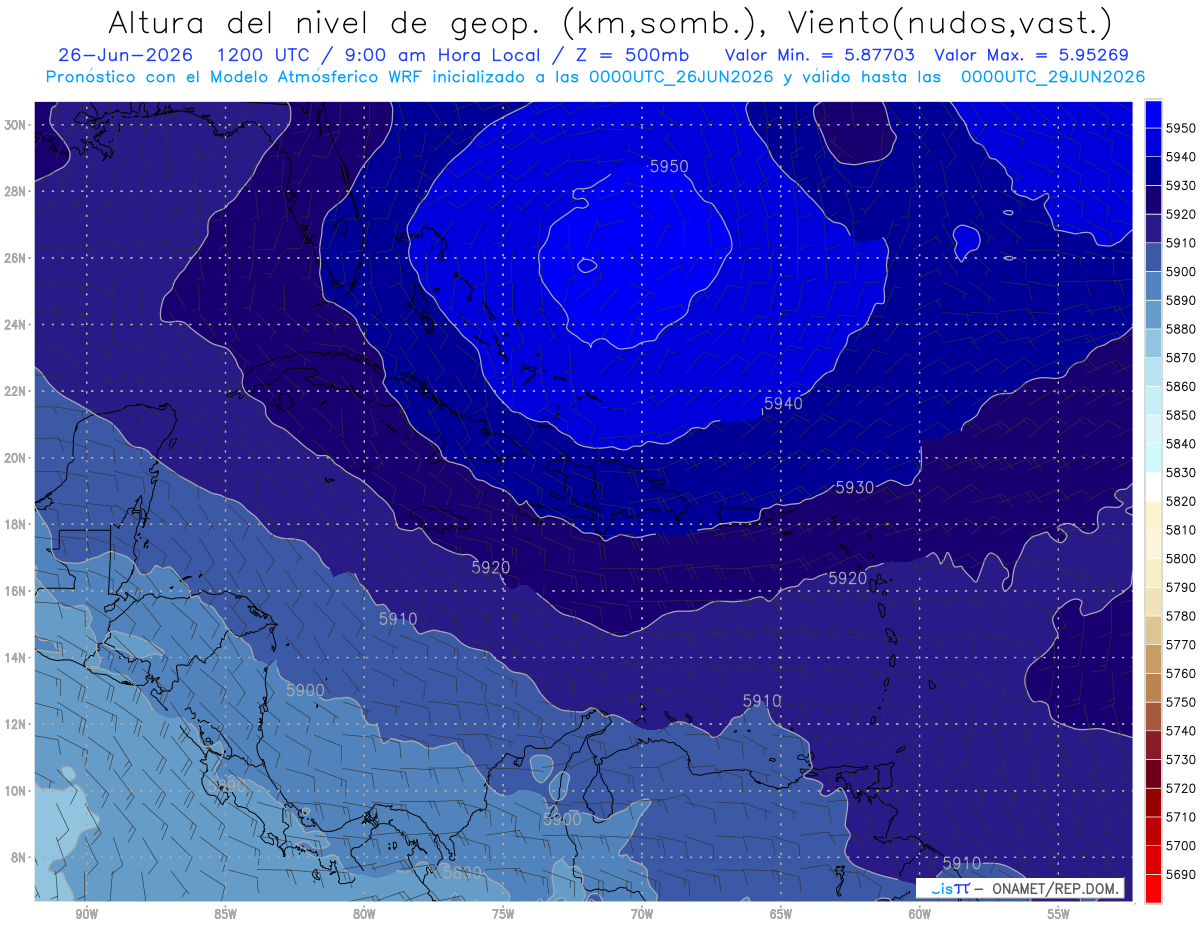1200x927 pixels.
Task: Click the "22N" latitude axis label
Action: pyautogui.click(x=15, y=391)
